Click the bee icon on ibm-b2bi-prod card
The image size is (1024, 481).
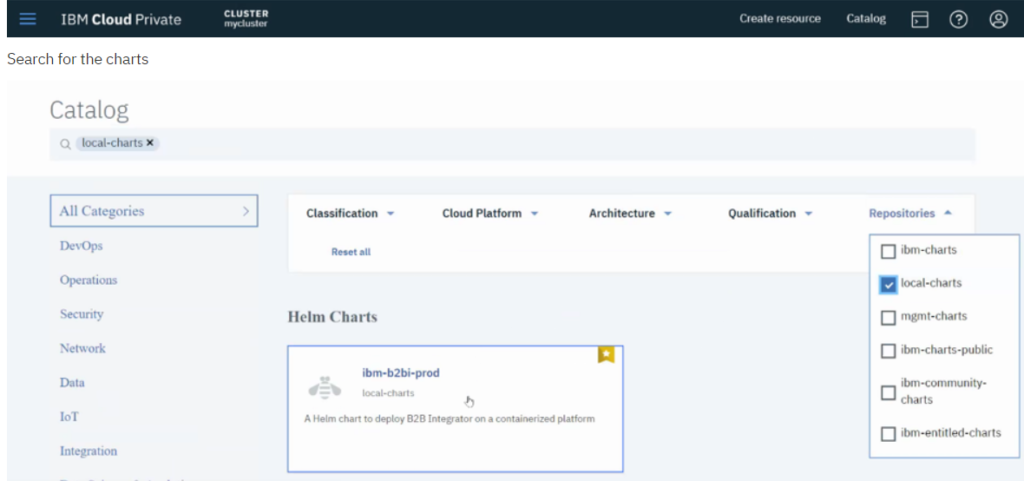pyautogui.click(x=325, y=387)
